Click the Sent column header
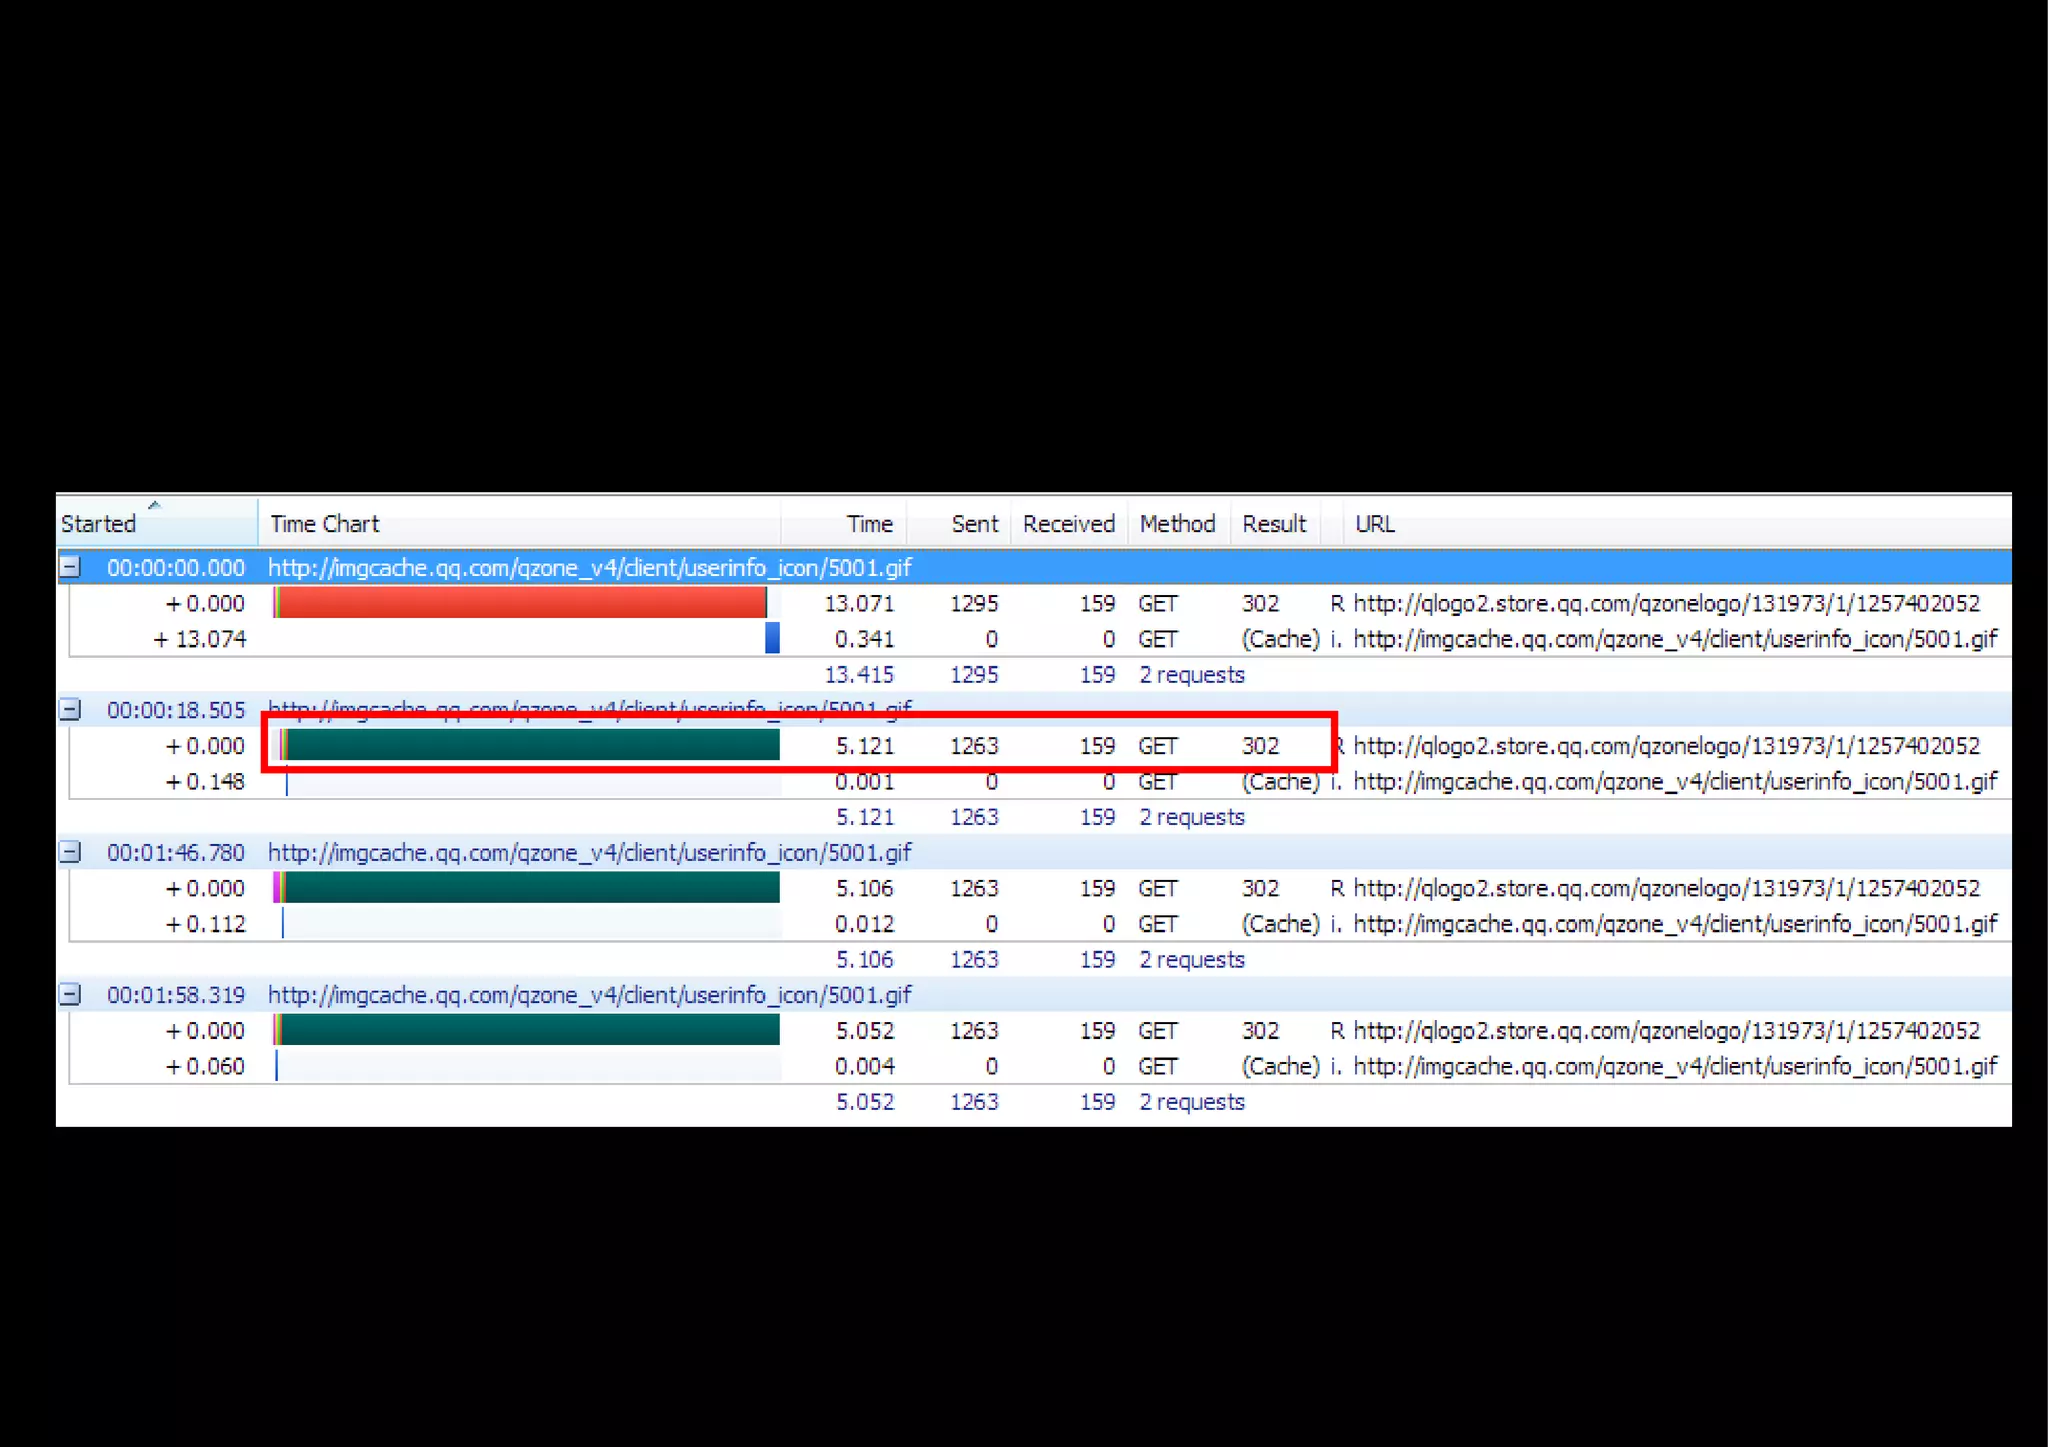The image size is (2048, 1447). point(974,523)
